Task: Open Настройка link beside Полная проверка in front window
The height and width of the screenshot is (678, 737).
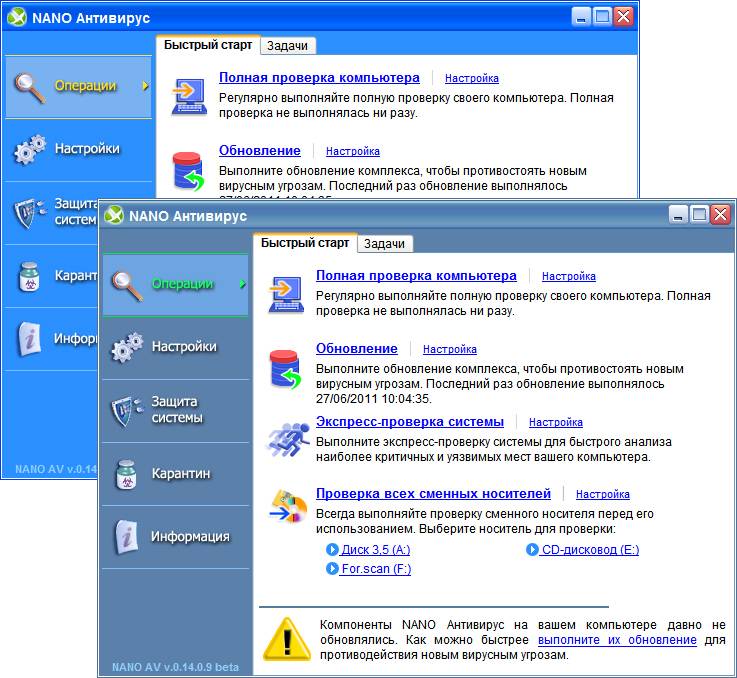Action: coord(569,276)
